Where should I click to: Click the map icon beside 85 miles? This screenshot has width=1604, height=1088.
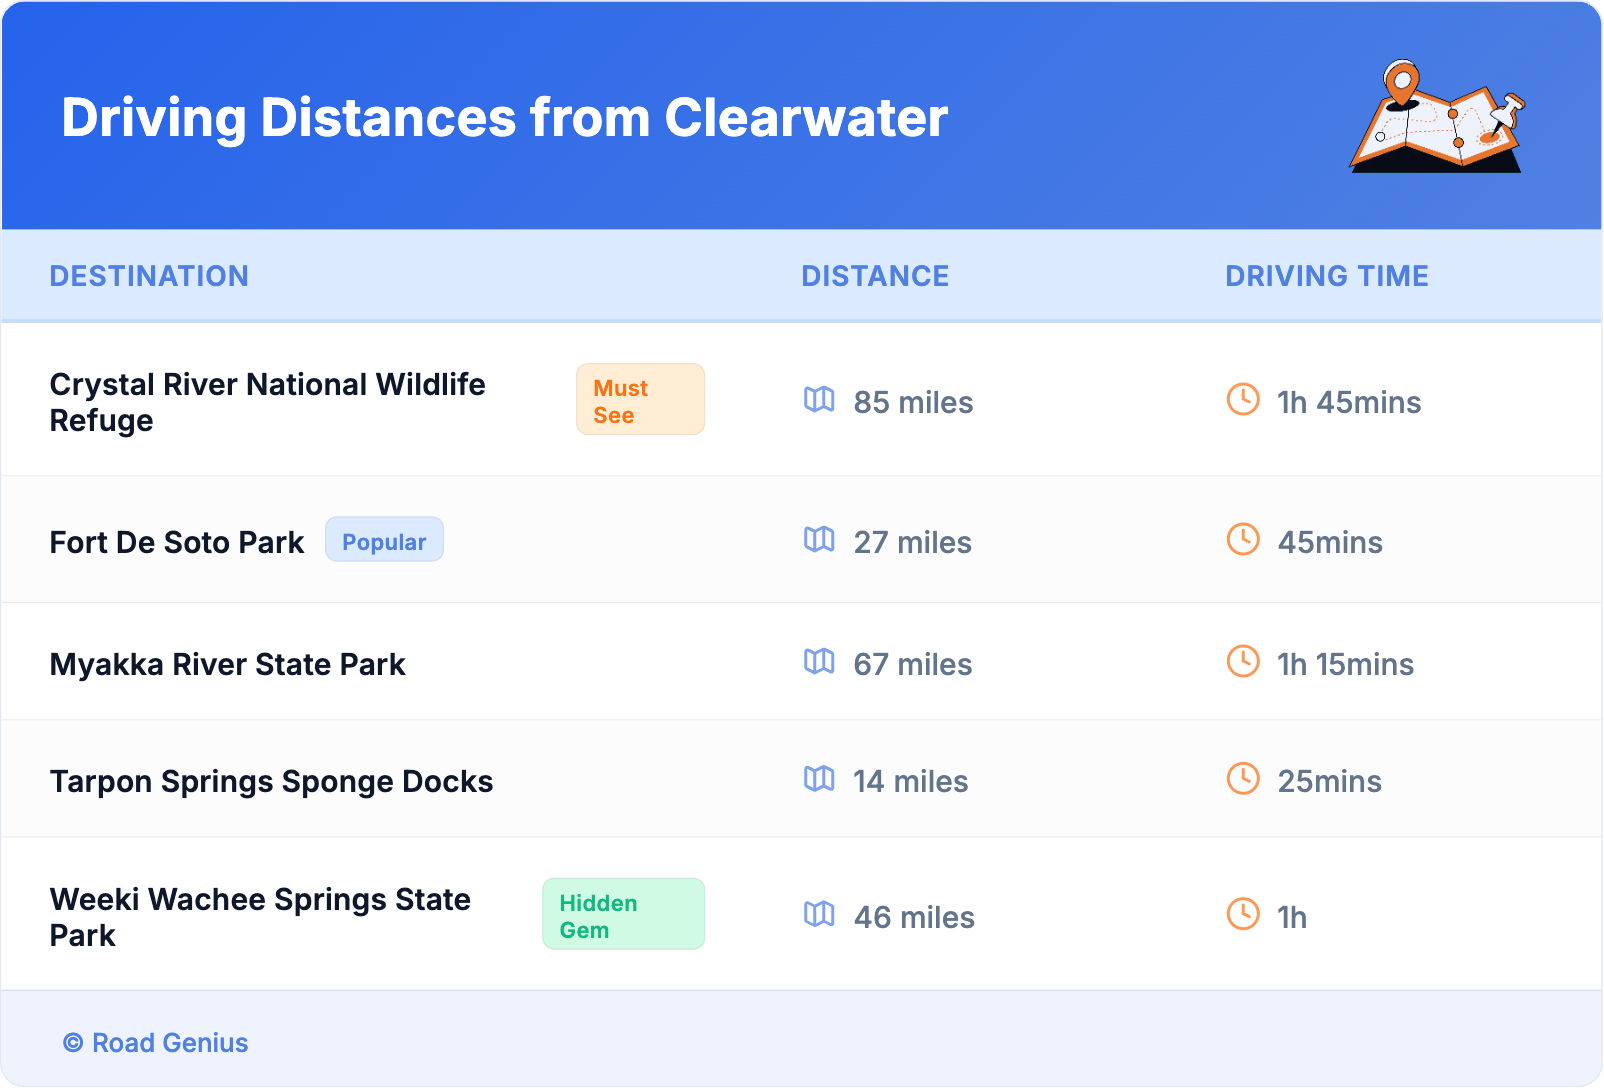click(x=819, y=400)
